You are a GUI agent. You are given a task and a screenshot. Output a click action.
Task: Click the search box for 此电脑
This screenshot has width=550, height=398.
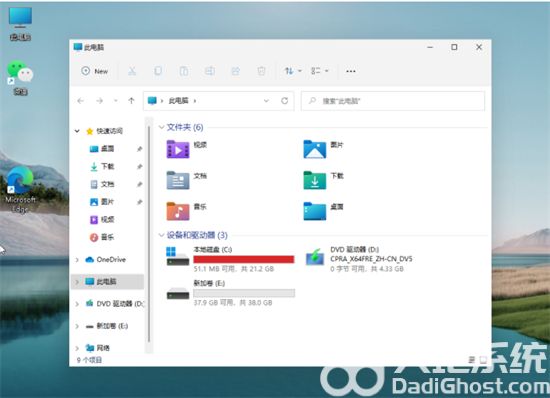[x=393, y=101]
